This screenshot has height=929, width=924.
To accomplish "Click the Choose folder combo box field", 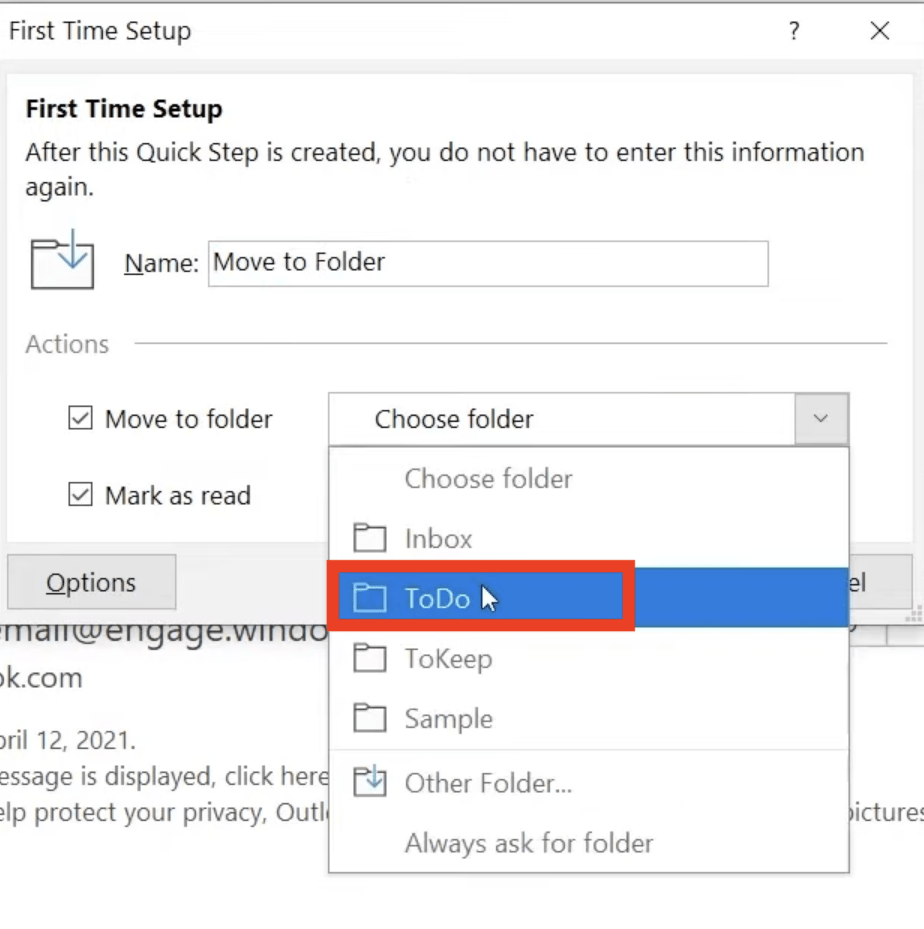I will click(589, 418).
